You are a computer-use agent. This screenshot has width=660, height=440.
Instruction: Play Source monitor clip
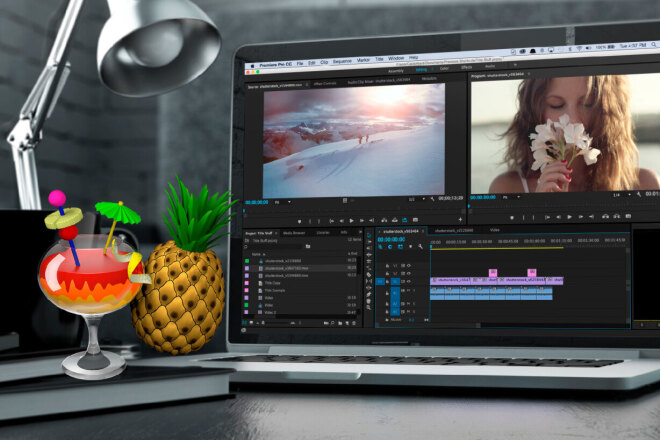tap(351, 221)
